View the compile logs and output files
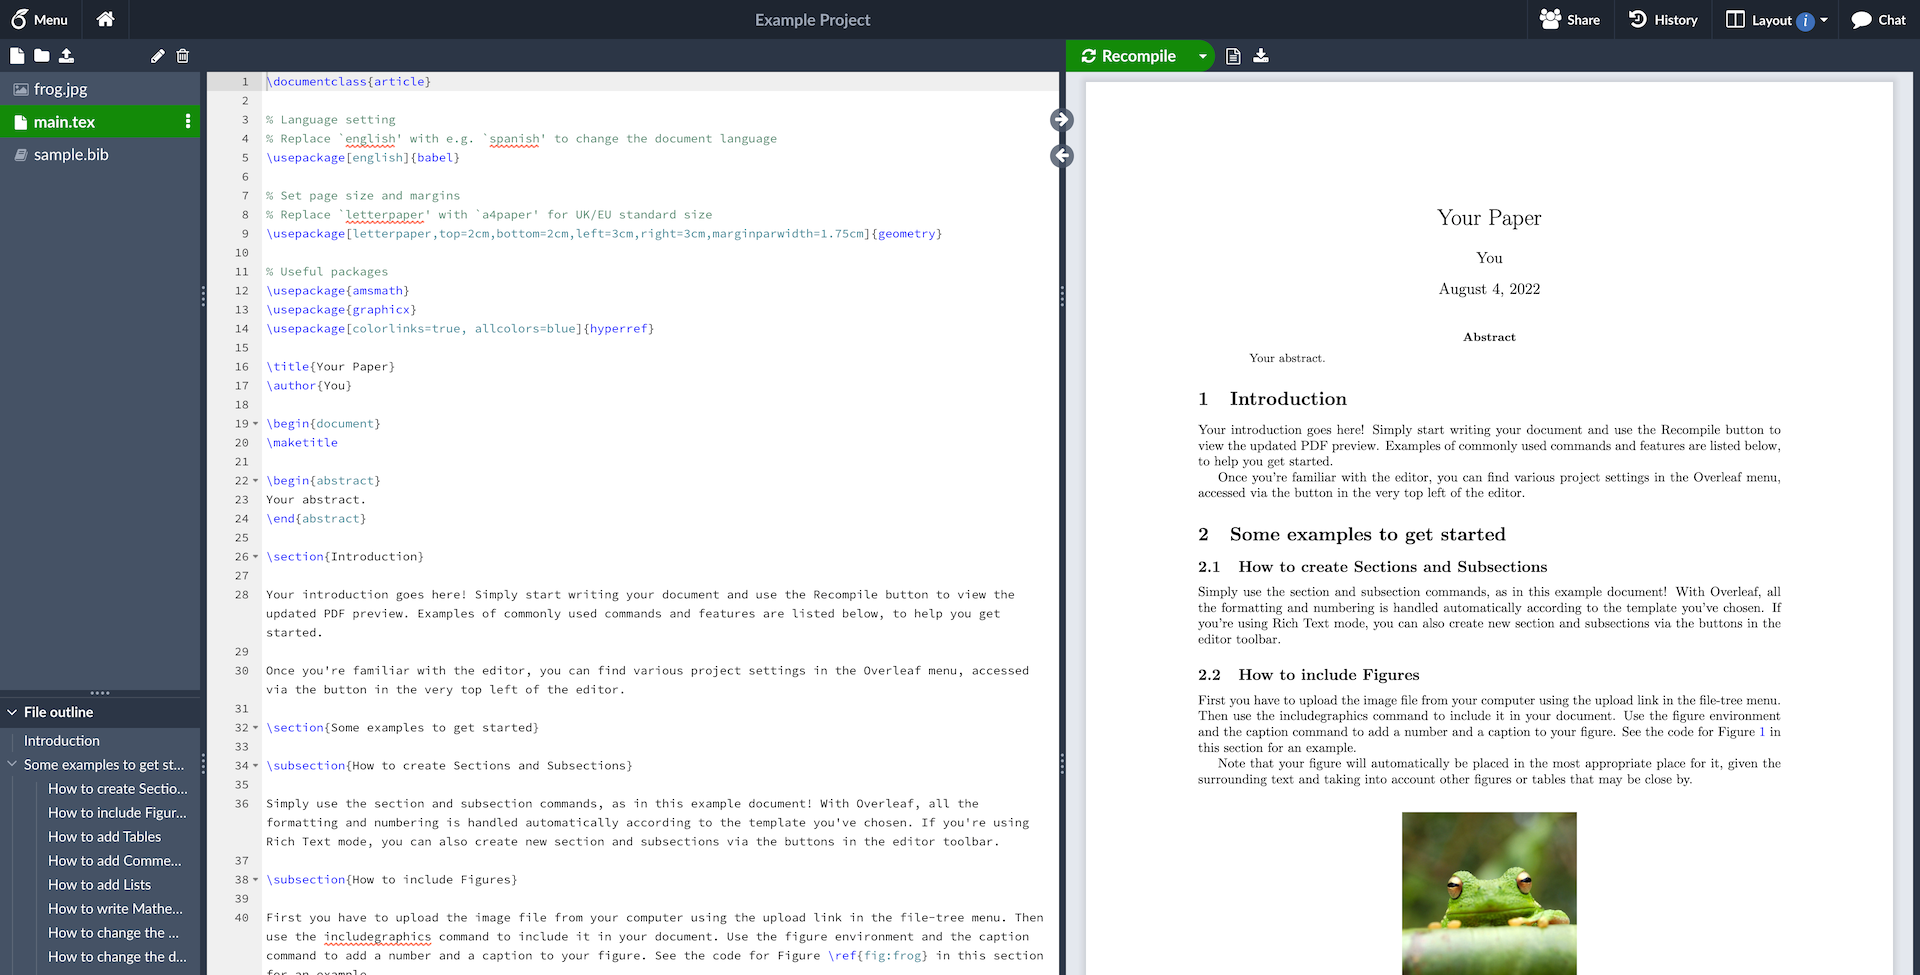 click(1232, 56)
